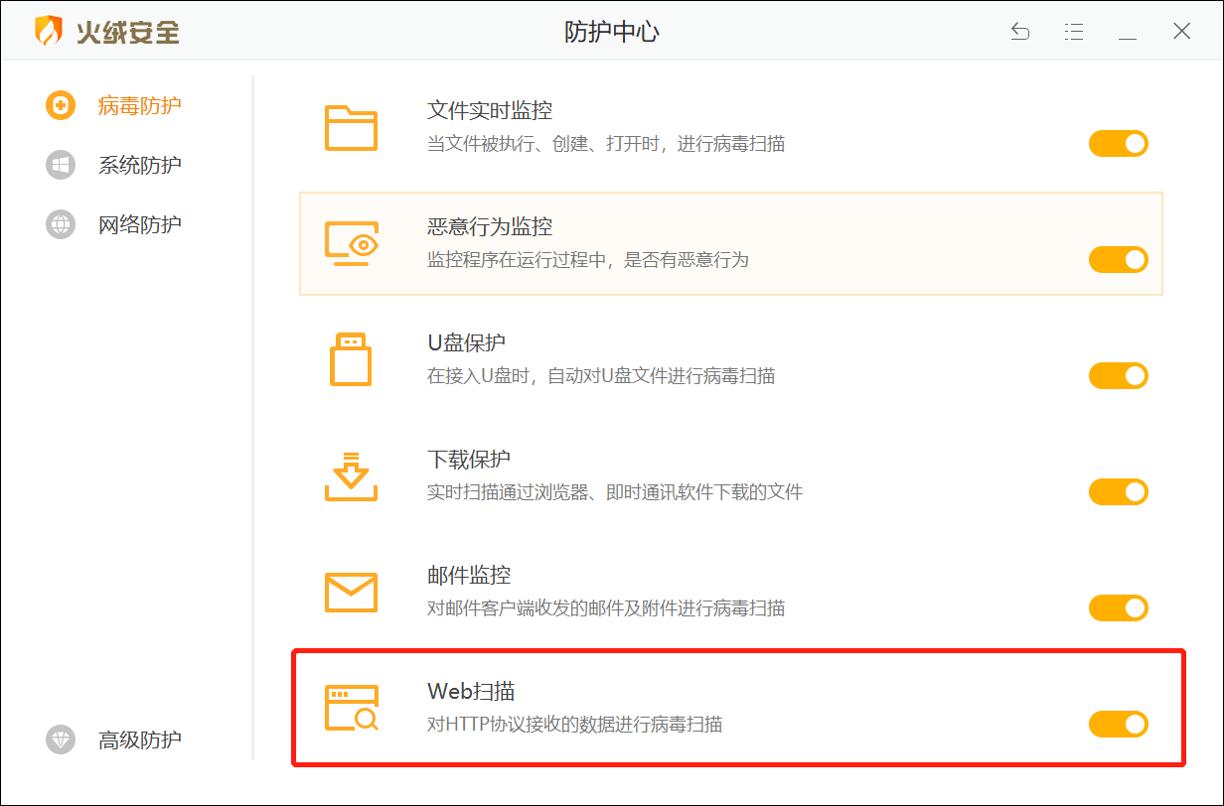Turn off the Web扫描 toggle

[x=1118, y=724]
